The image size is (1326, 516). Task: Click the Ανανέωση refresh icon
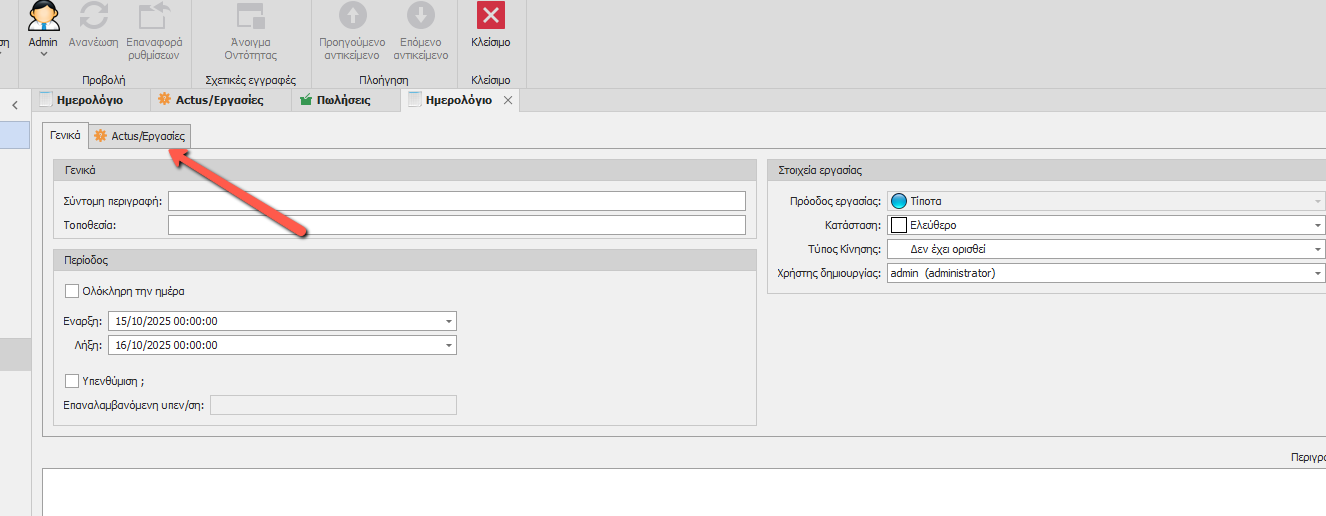[x=94, y=17]
